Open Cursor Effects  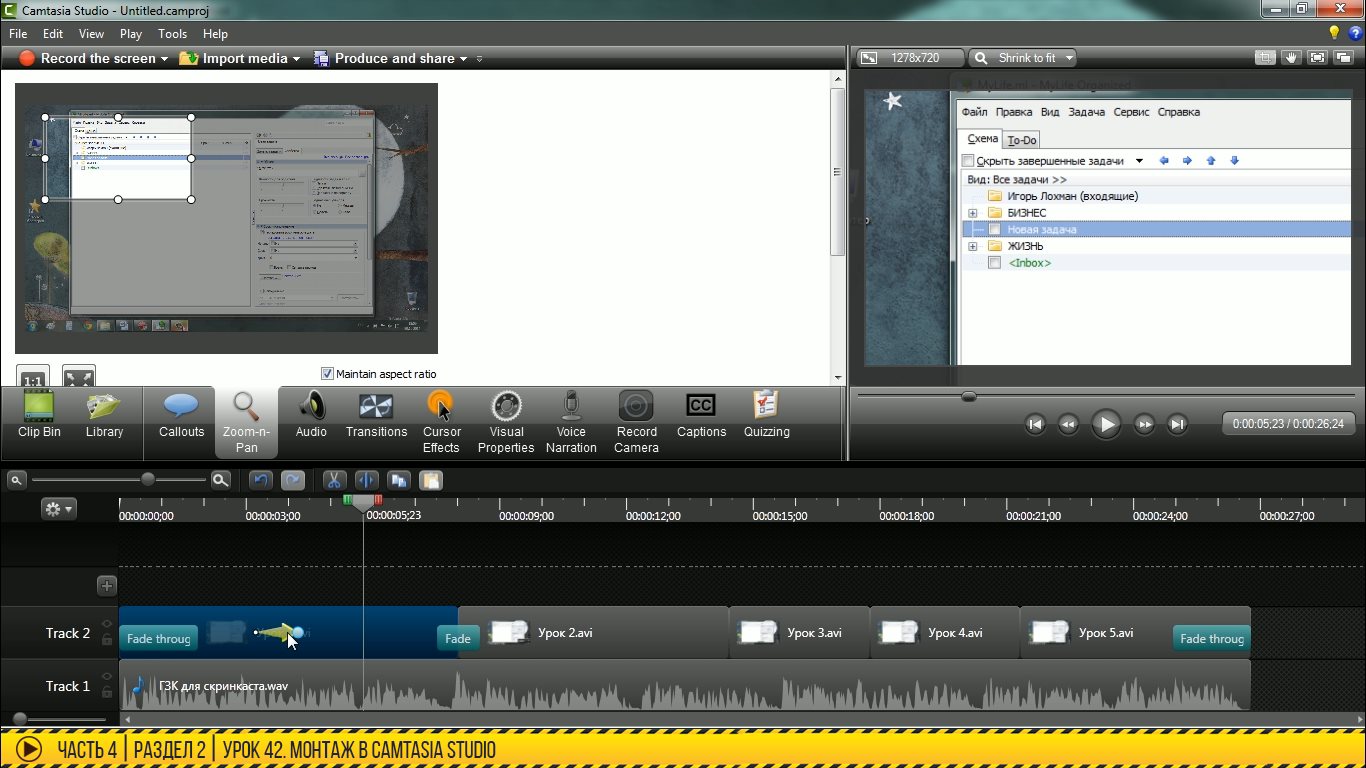tap(441, 422)
